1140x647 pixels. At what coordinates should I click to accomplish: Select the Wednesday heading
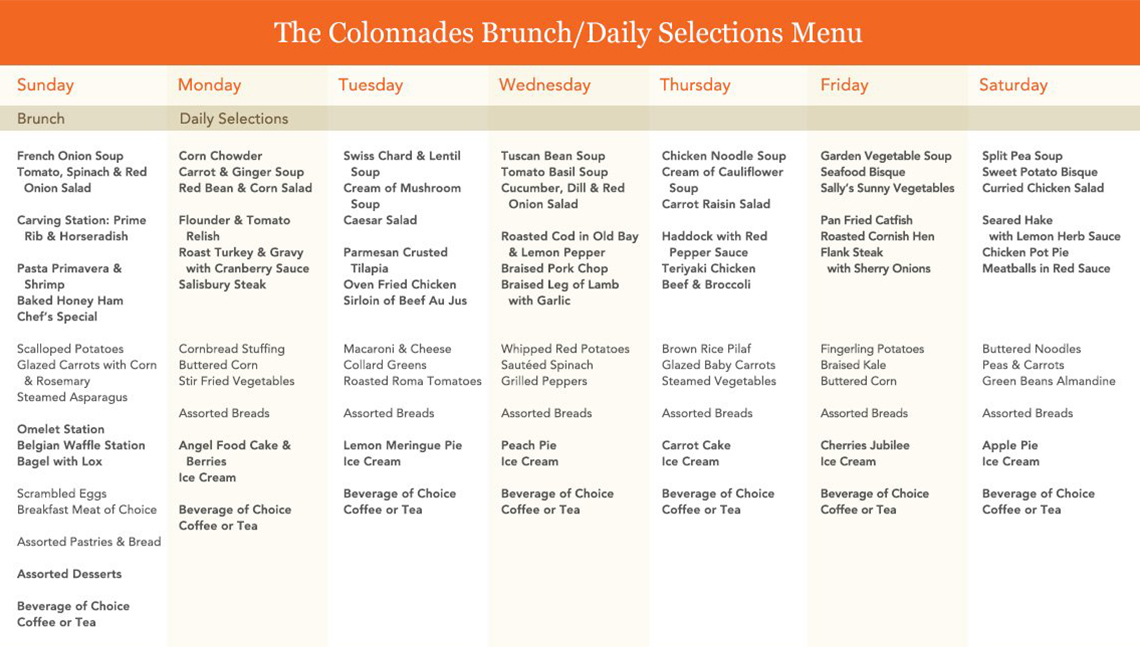tap(544, 85)
